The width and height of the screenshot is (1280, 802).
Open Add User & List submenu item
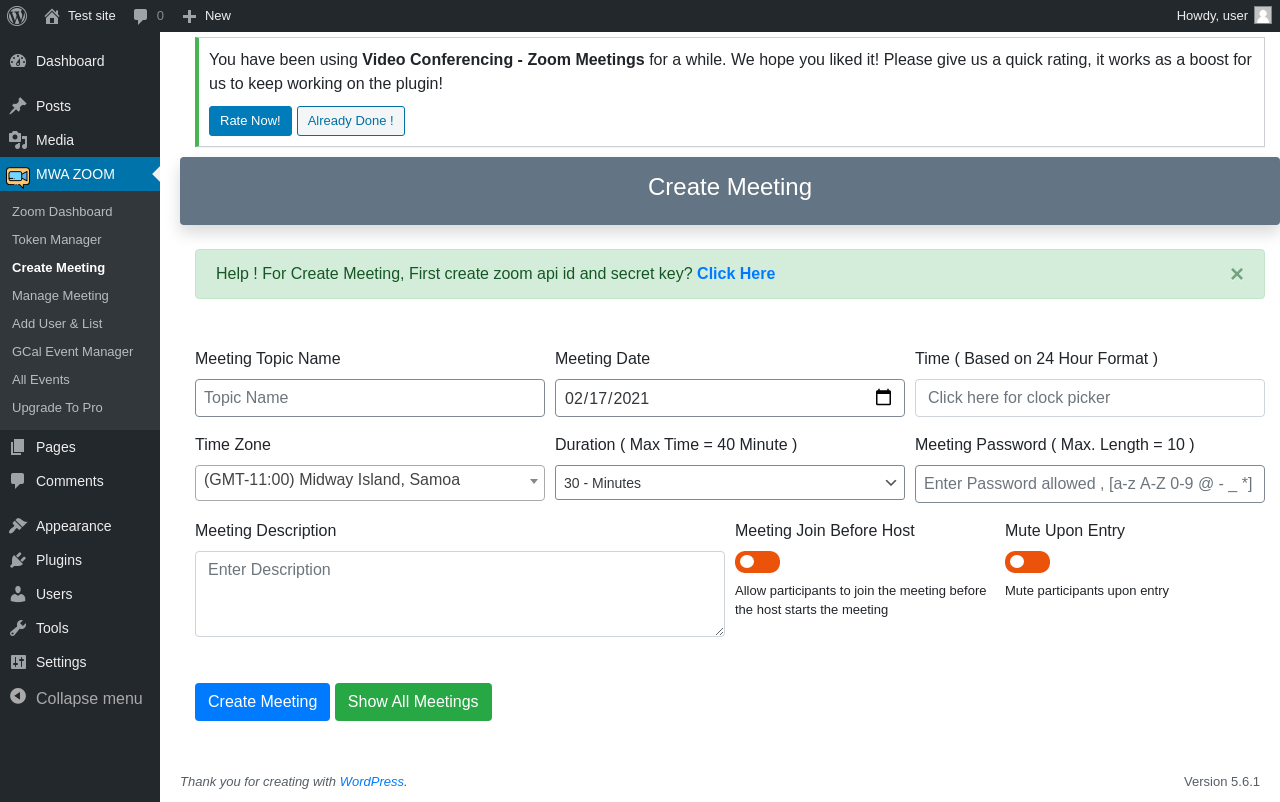click(x=57, y=324)
